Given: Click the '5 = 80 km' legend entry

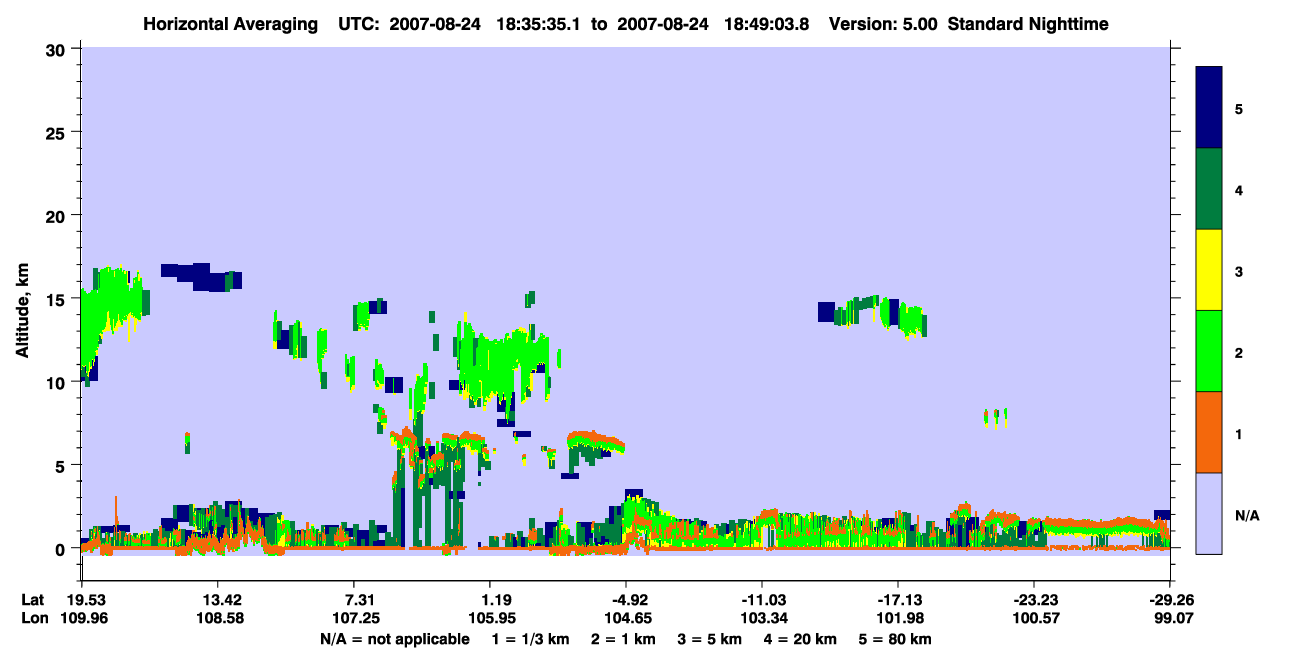Looking at the screenshot, I should click(896, 639).
